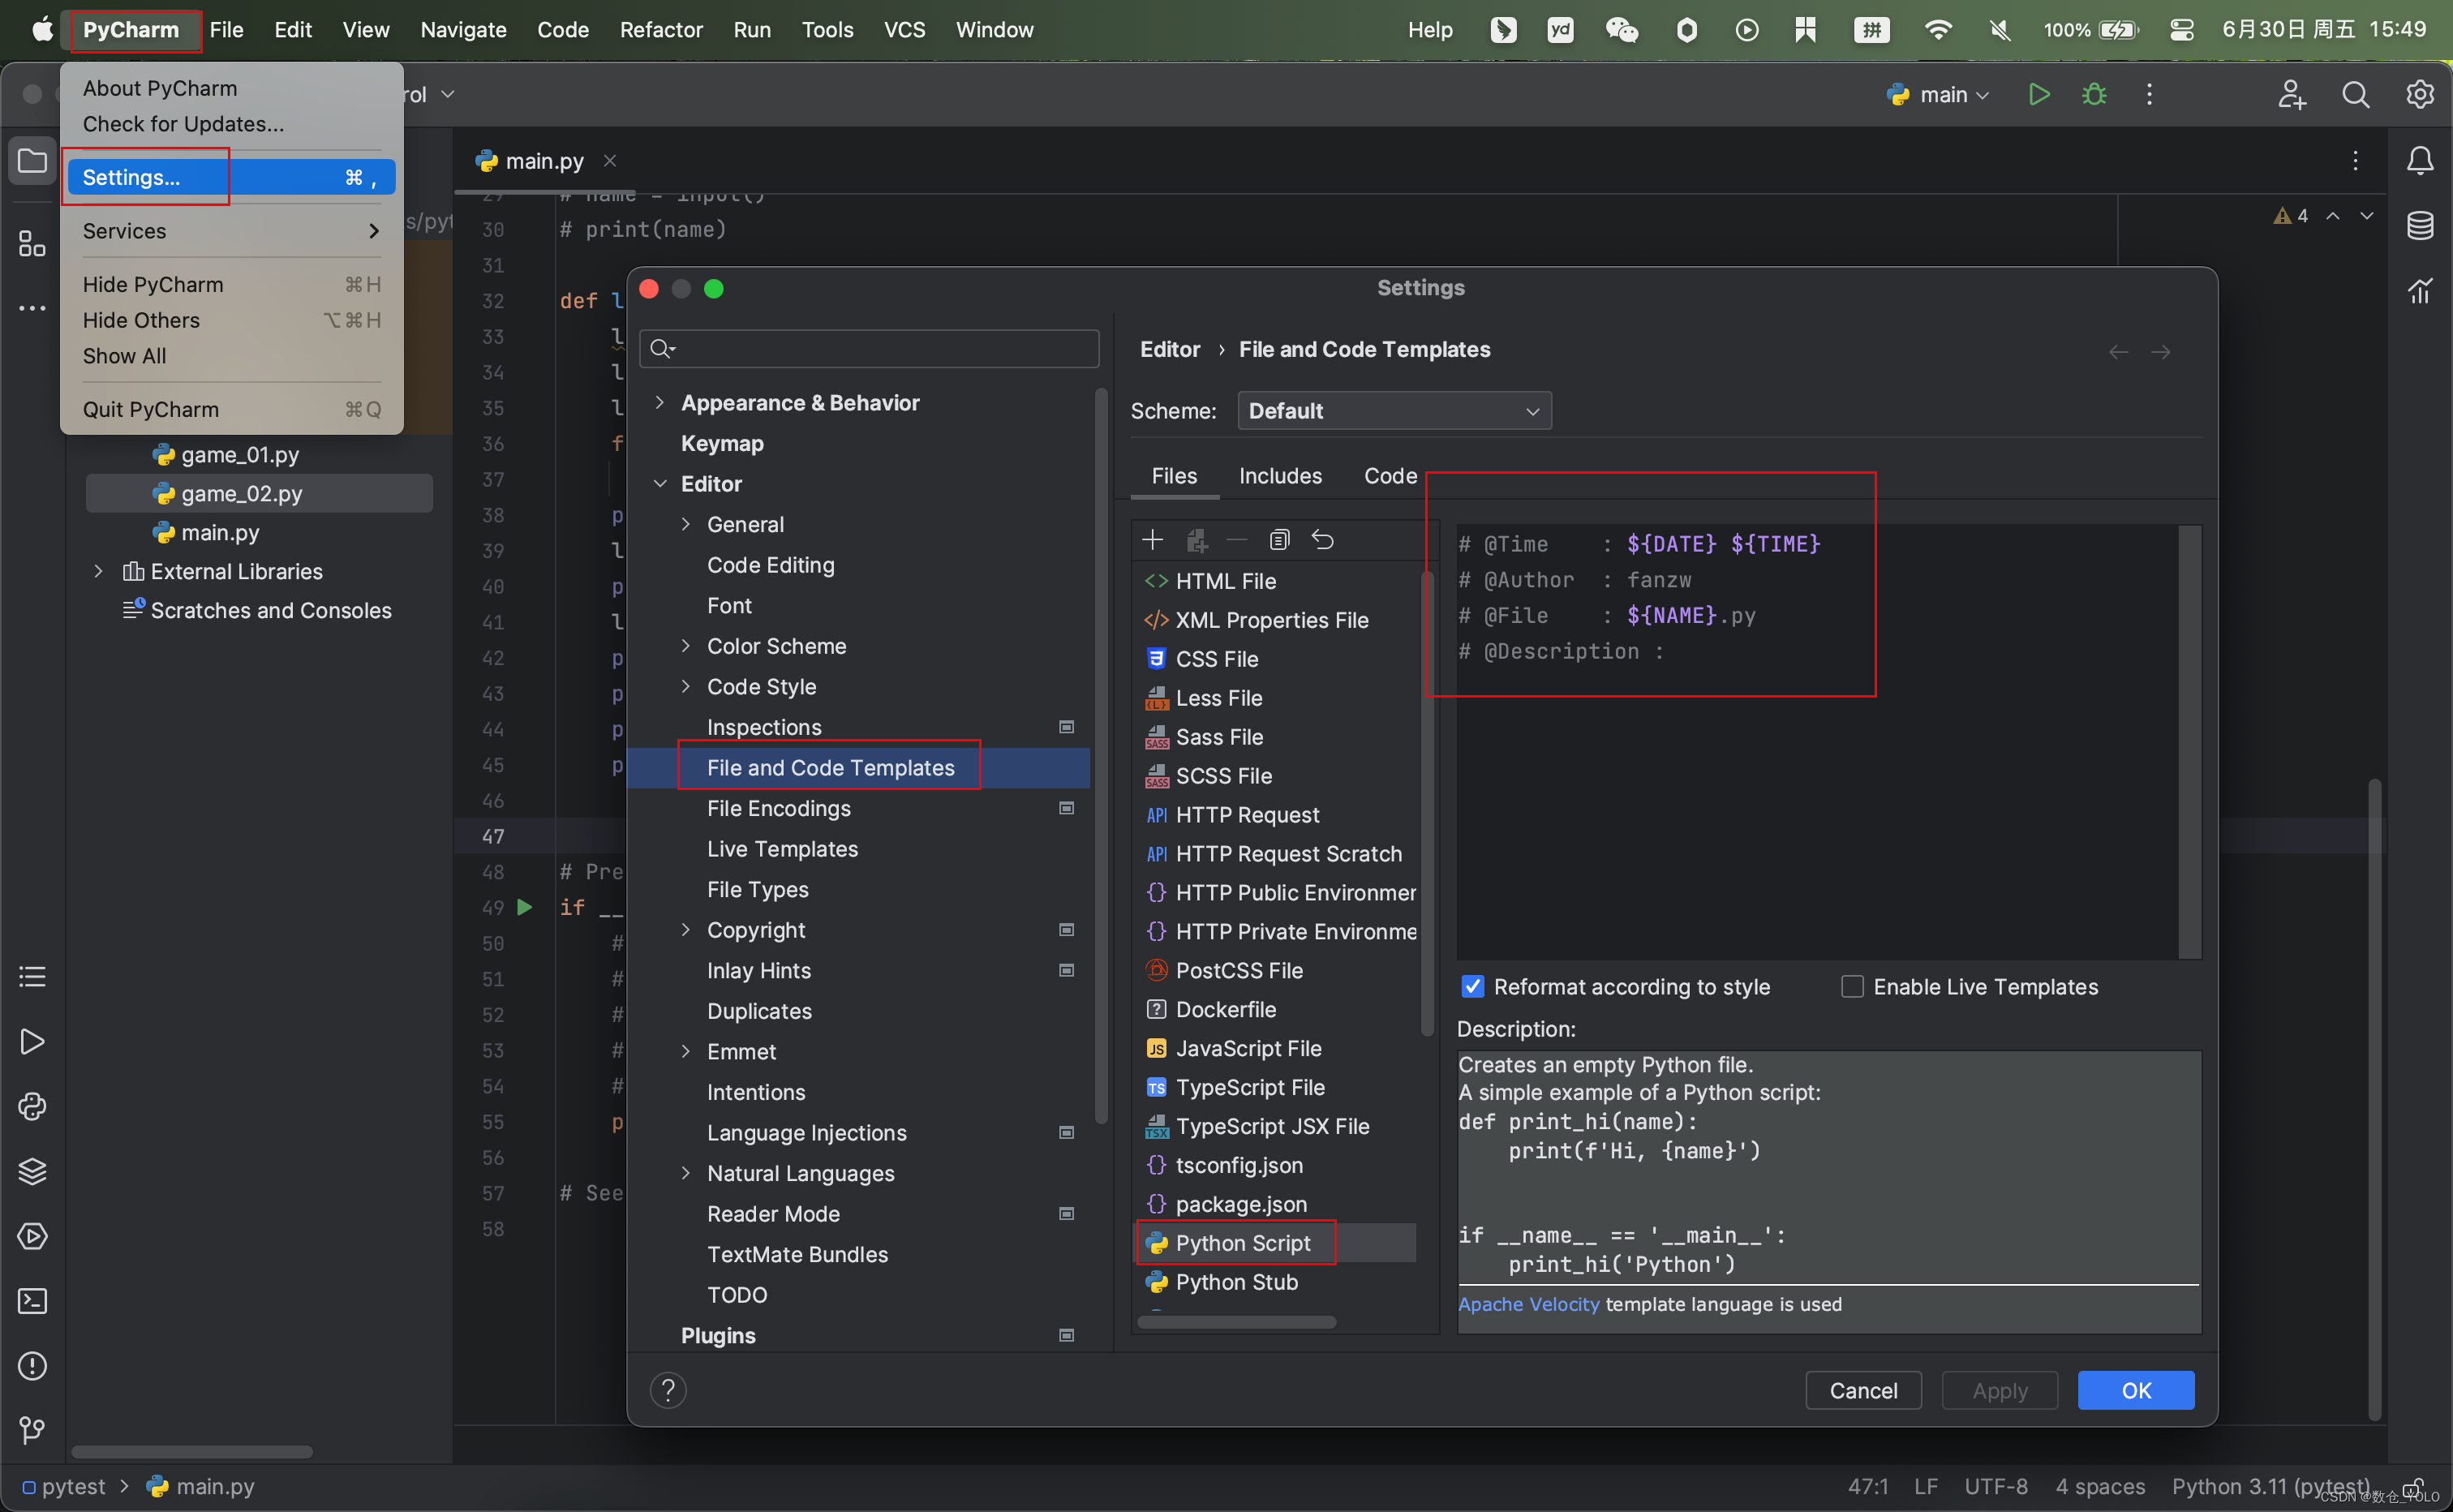Open the Services tool window icon
This screenshot has width=2453, height=1512.
[32, 1236]
